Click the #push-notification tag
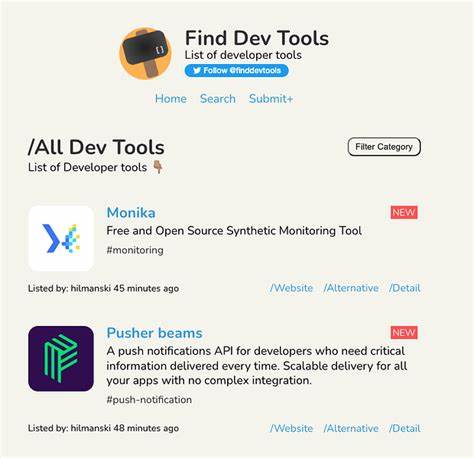The height and width of the screenshot is (458, 474). (149, 399)
